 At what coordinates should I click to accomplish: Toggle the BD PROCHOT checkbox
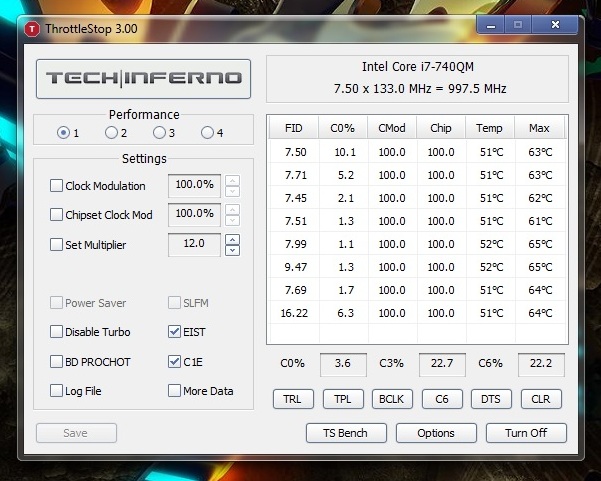coord(56,361)
